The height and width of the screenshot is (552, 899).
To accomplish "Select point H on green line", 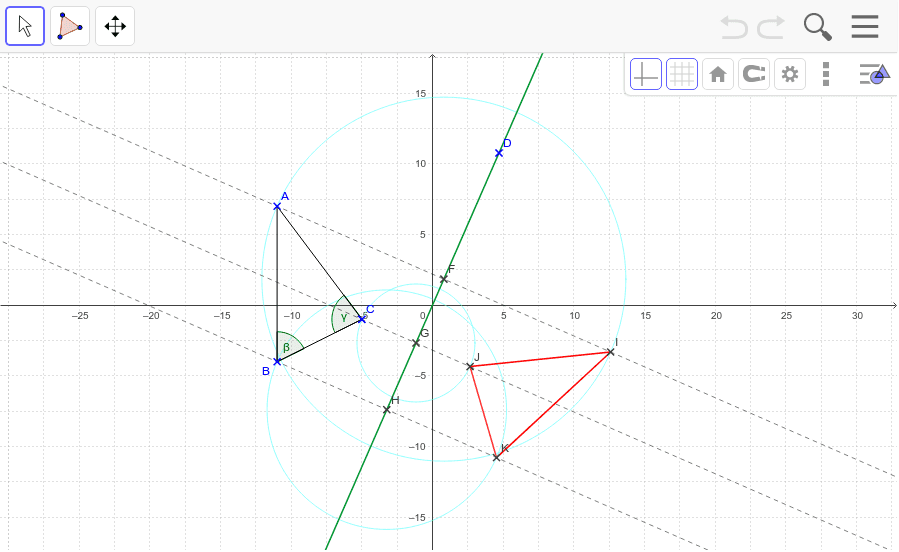I will (387, 410).
